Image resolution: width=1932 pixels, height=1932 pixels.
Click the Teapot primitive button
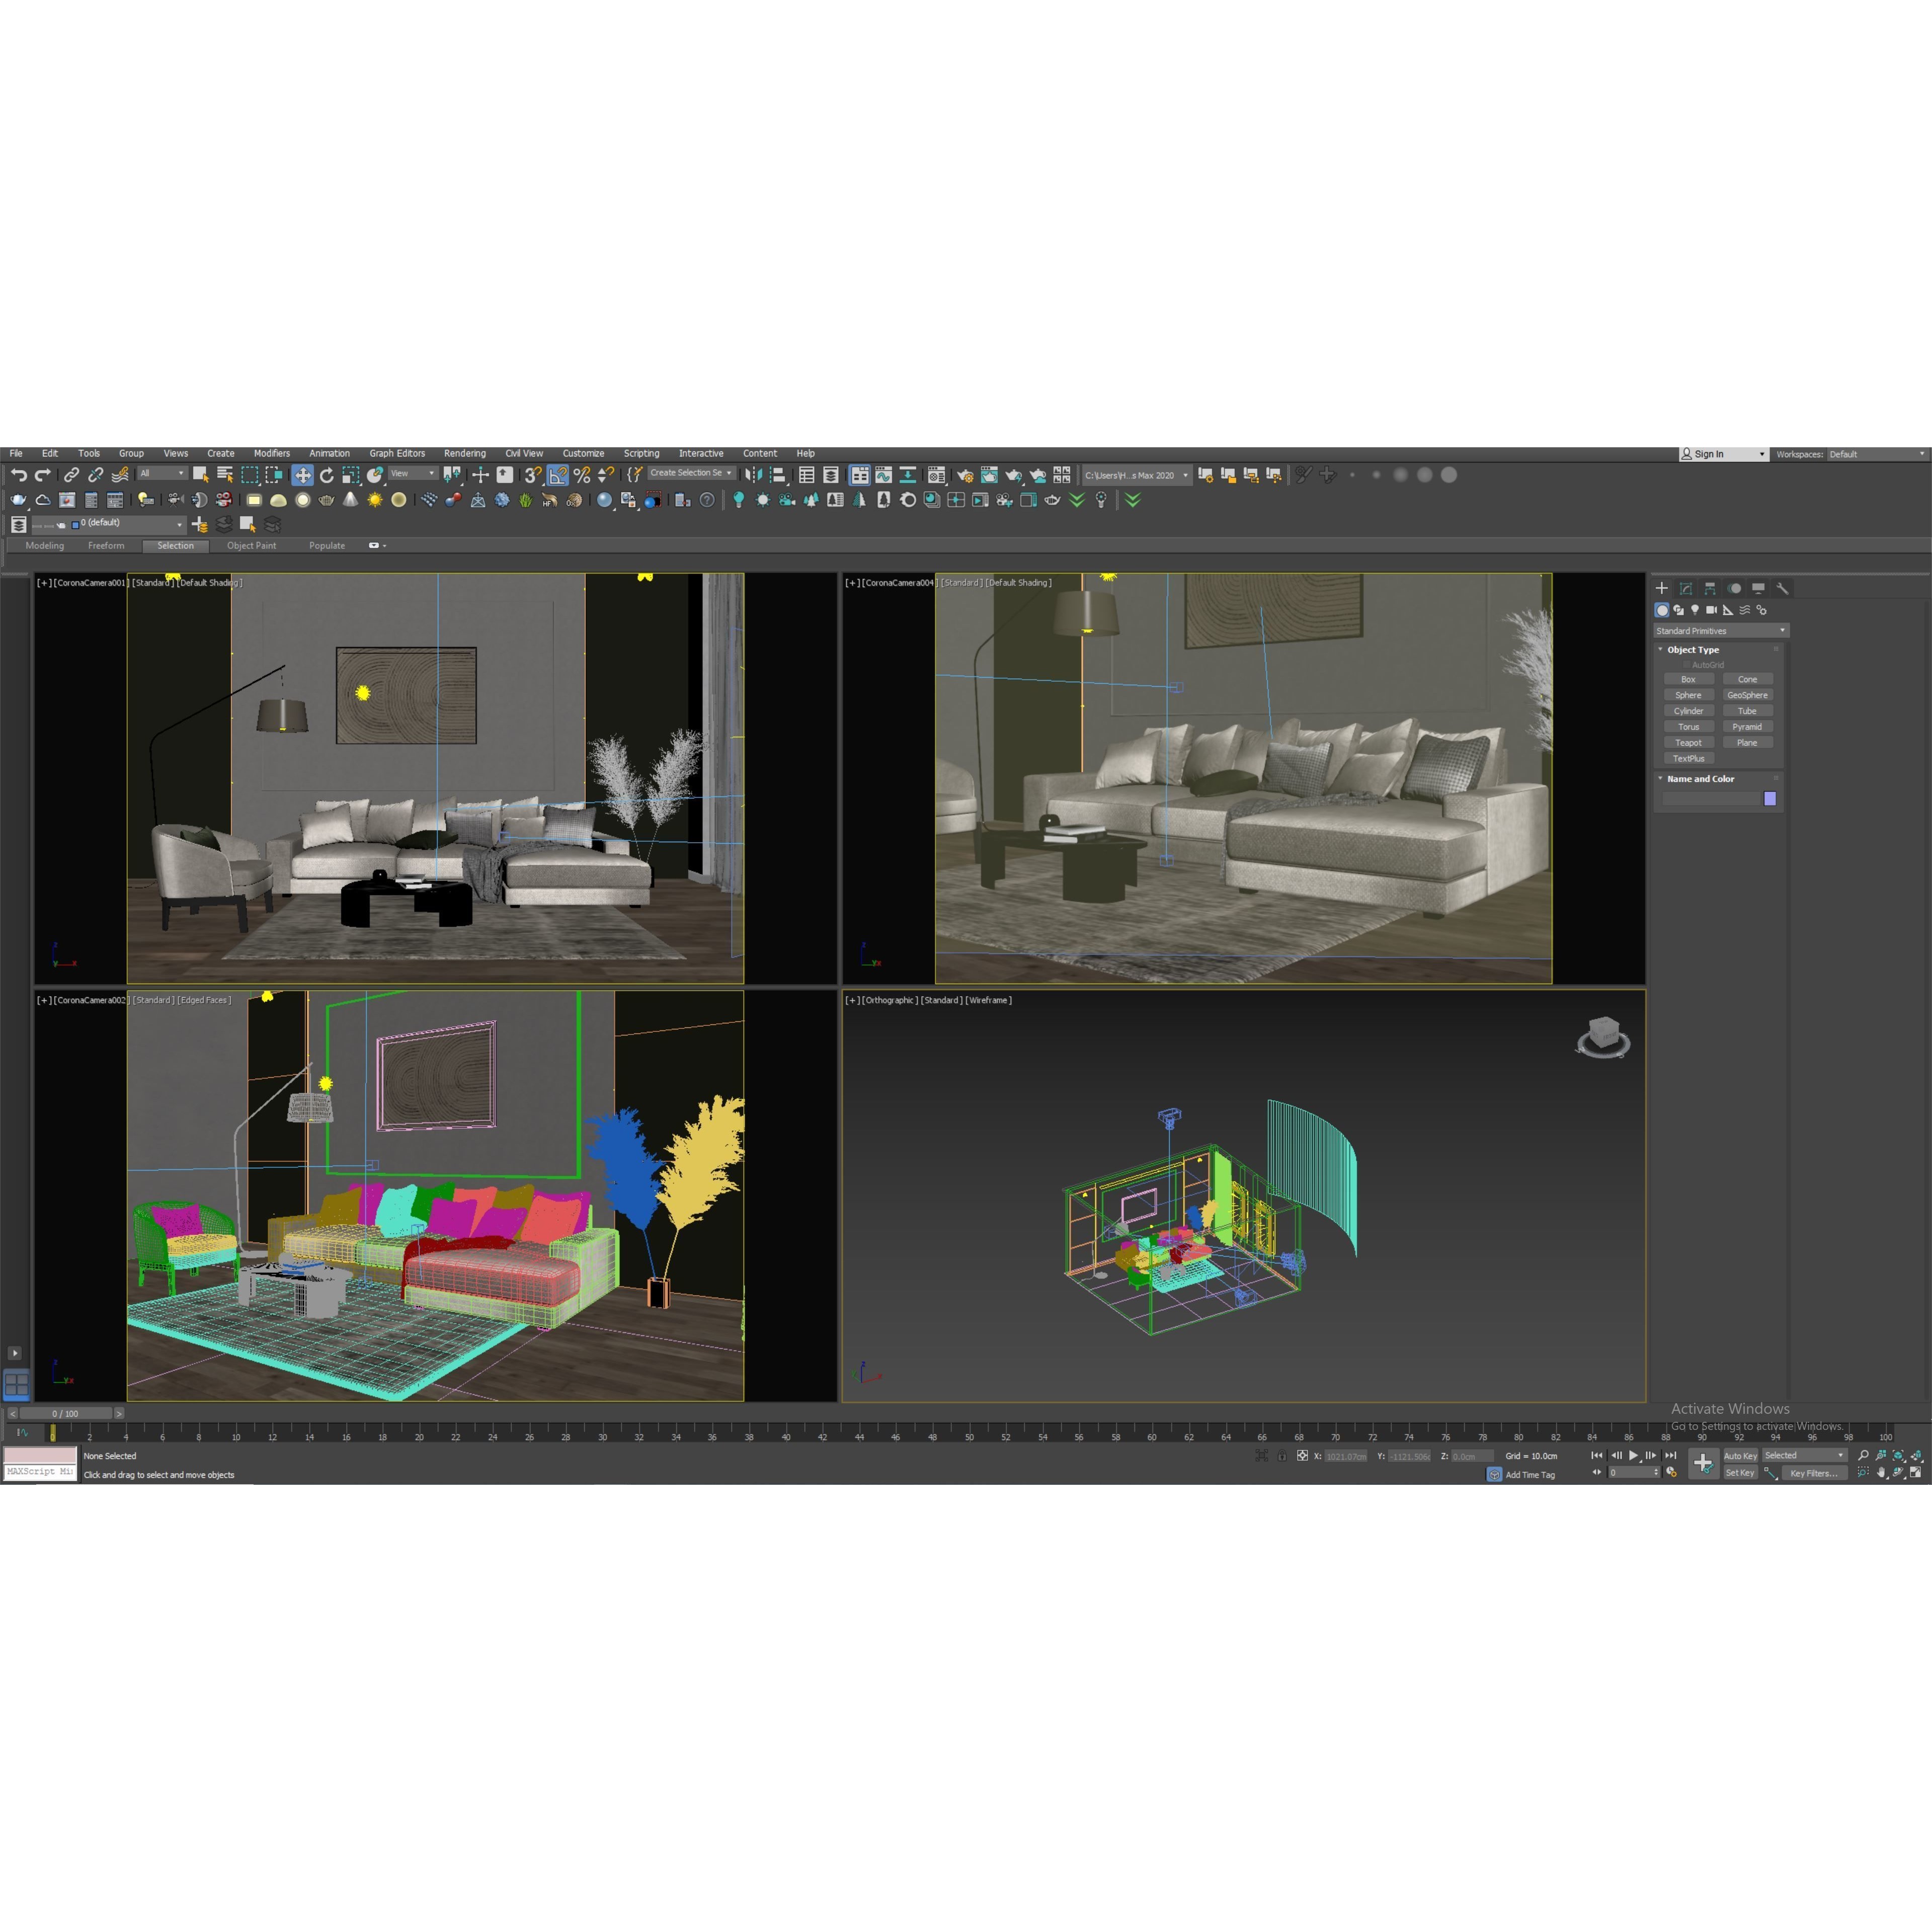(1689, 743)
